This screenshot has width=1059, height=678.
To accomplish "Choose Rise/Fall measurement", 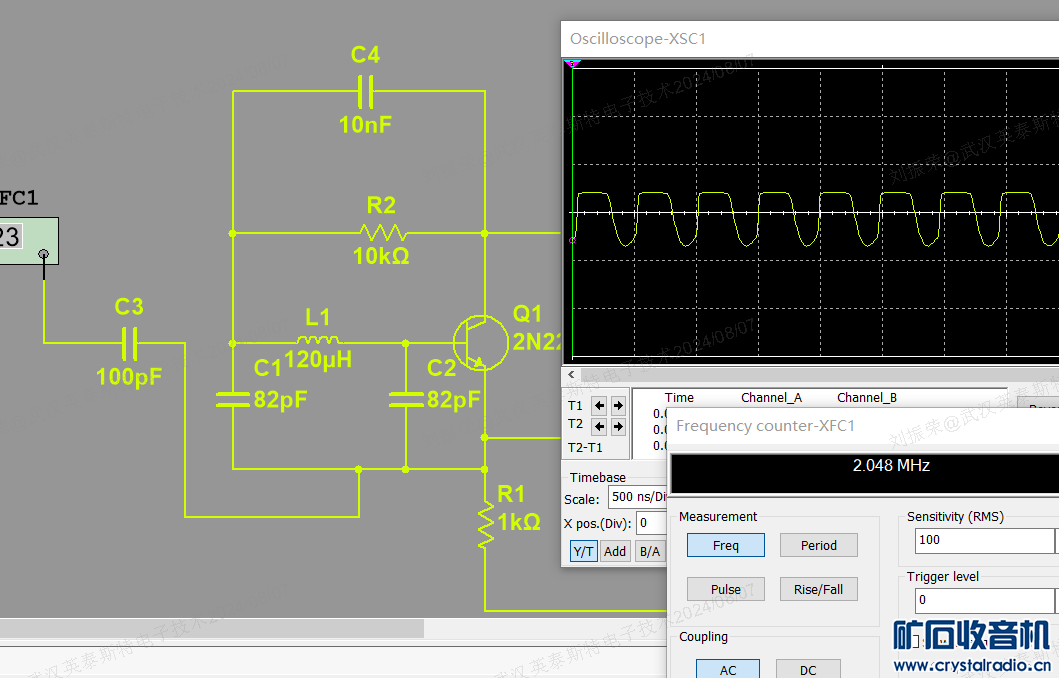I will (818, 589).
